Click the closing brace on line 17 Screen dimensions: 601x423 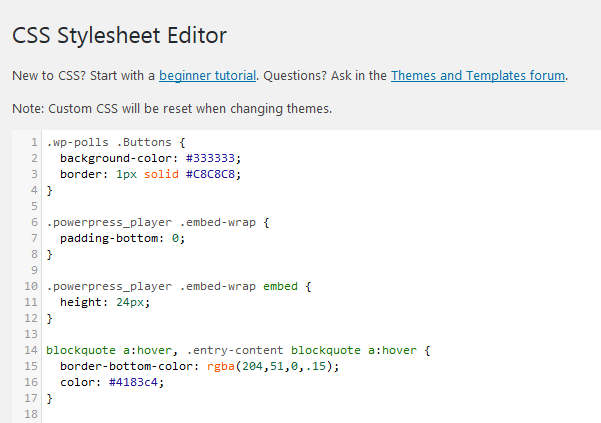click(x=49, y=398)
